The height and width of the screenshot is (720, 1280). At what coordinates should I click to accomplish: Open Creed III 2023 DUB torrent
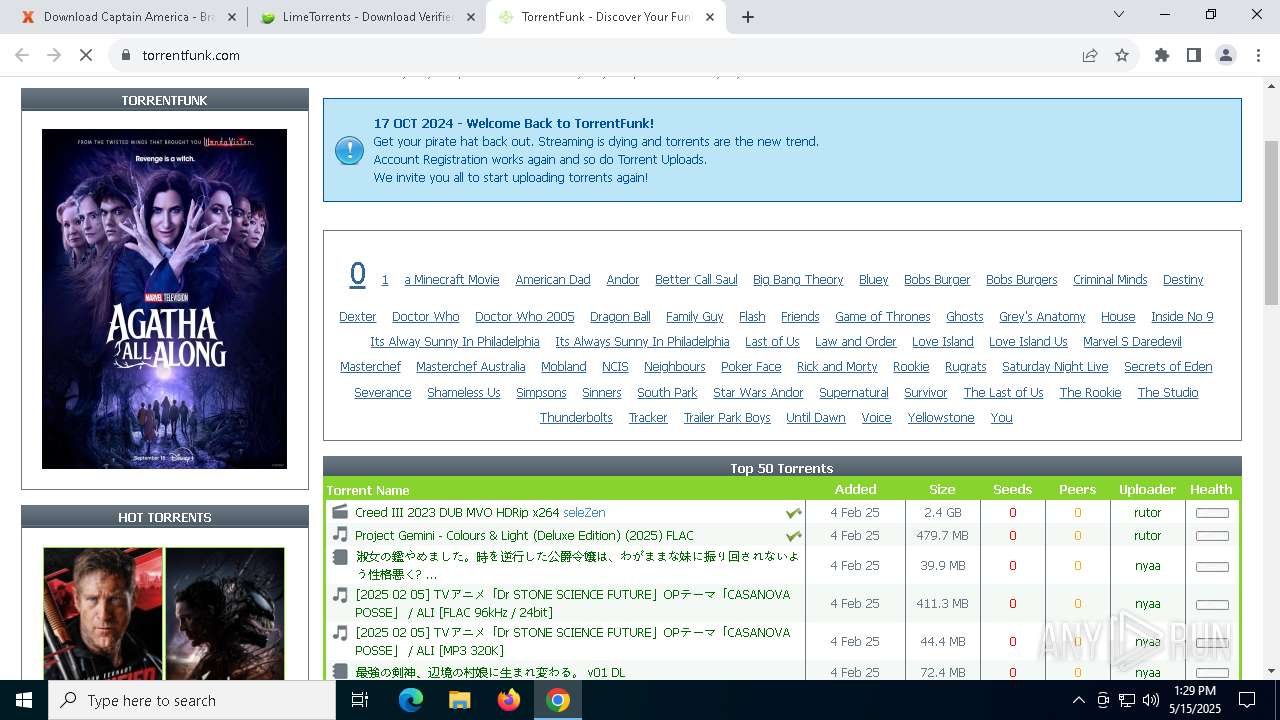[x=457, y=513]
